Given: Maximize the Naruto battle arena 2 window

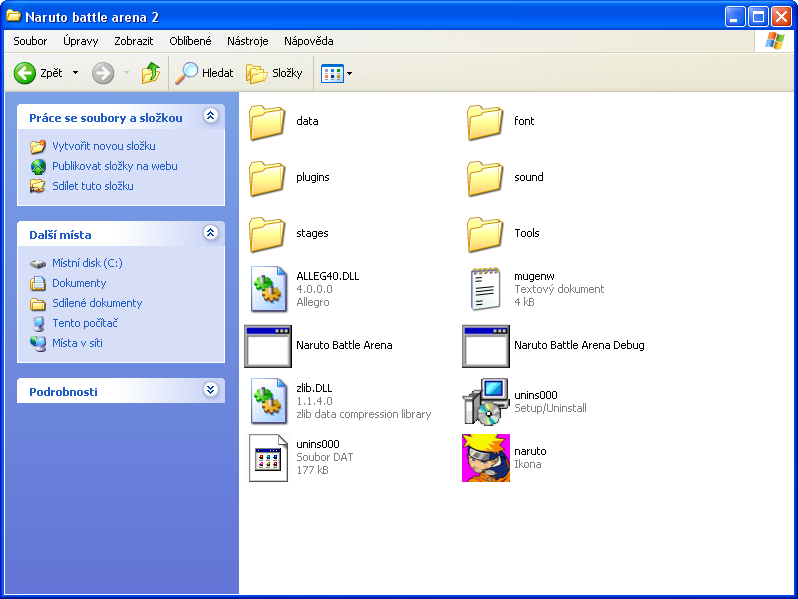Looking at the screenshot, I should 758,16.
